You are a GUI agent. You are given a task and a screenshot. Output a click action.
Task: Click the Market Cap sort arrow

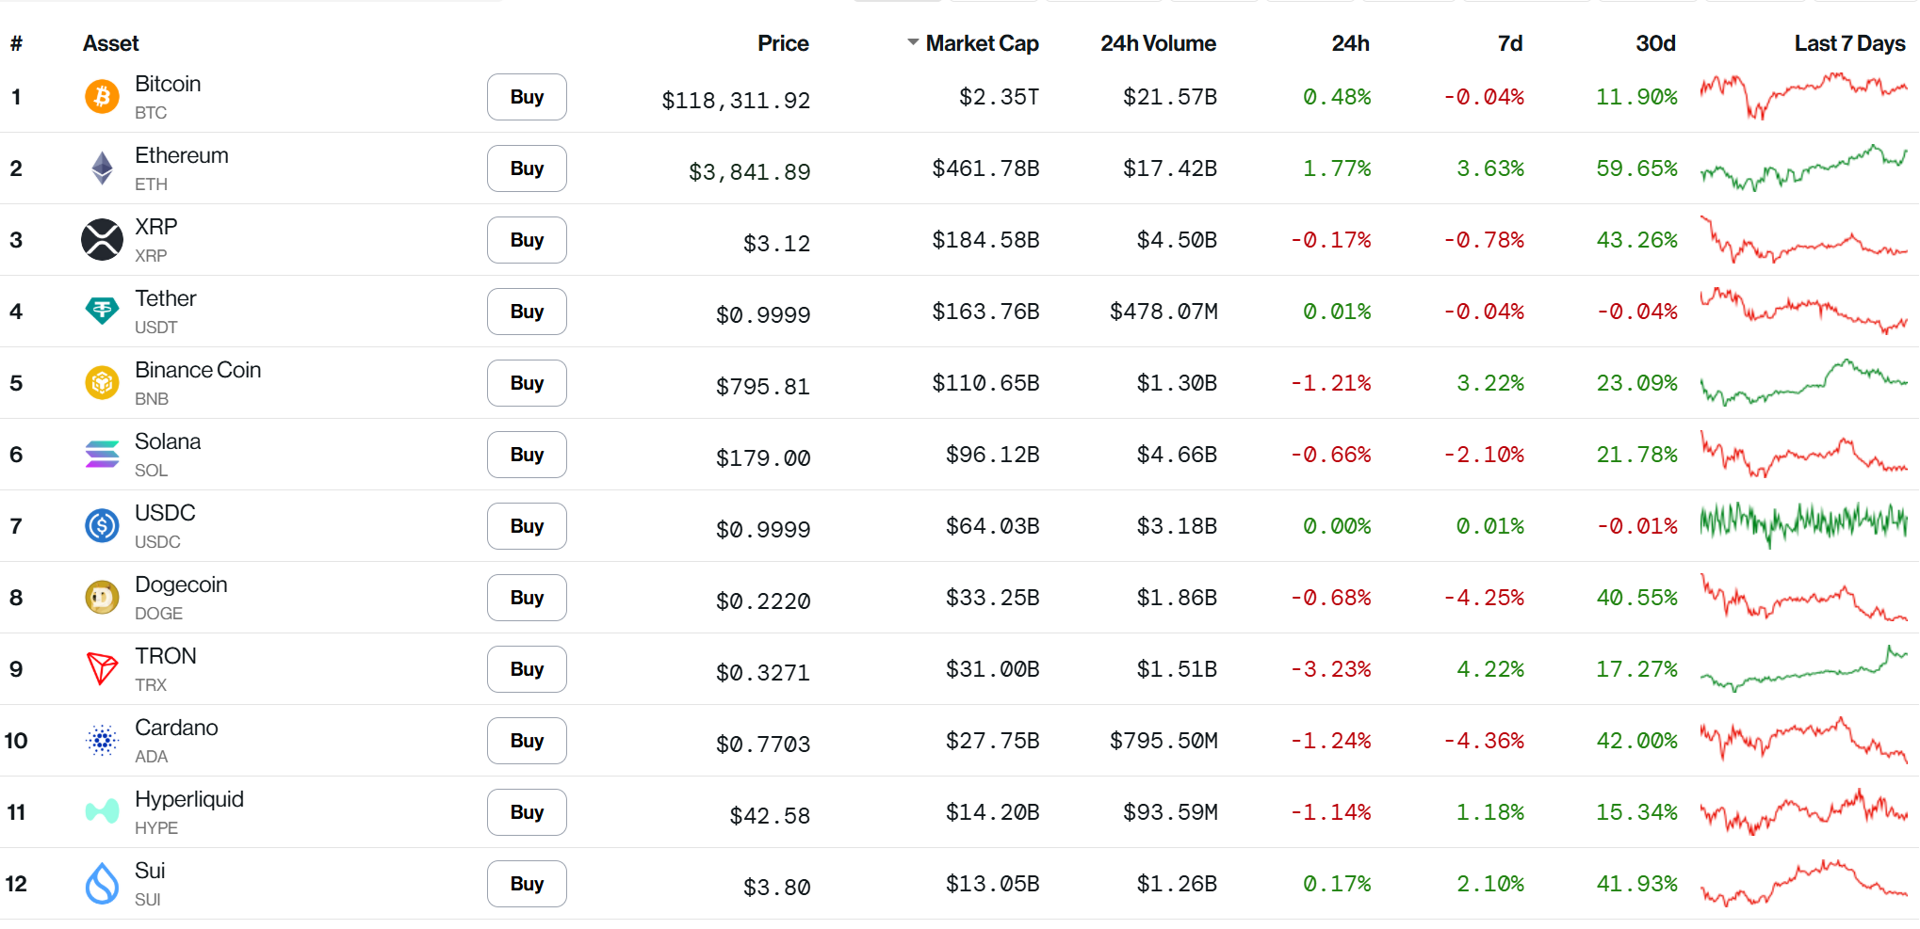(x=913, y=43)
